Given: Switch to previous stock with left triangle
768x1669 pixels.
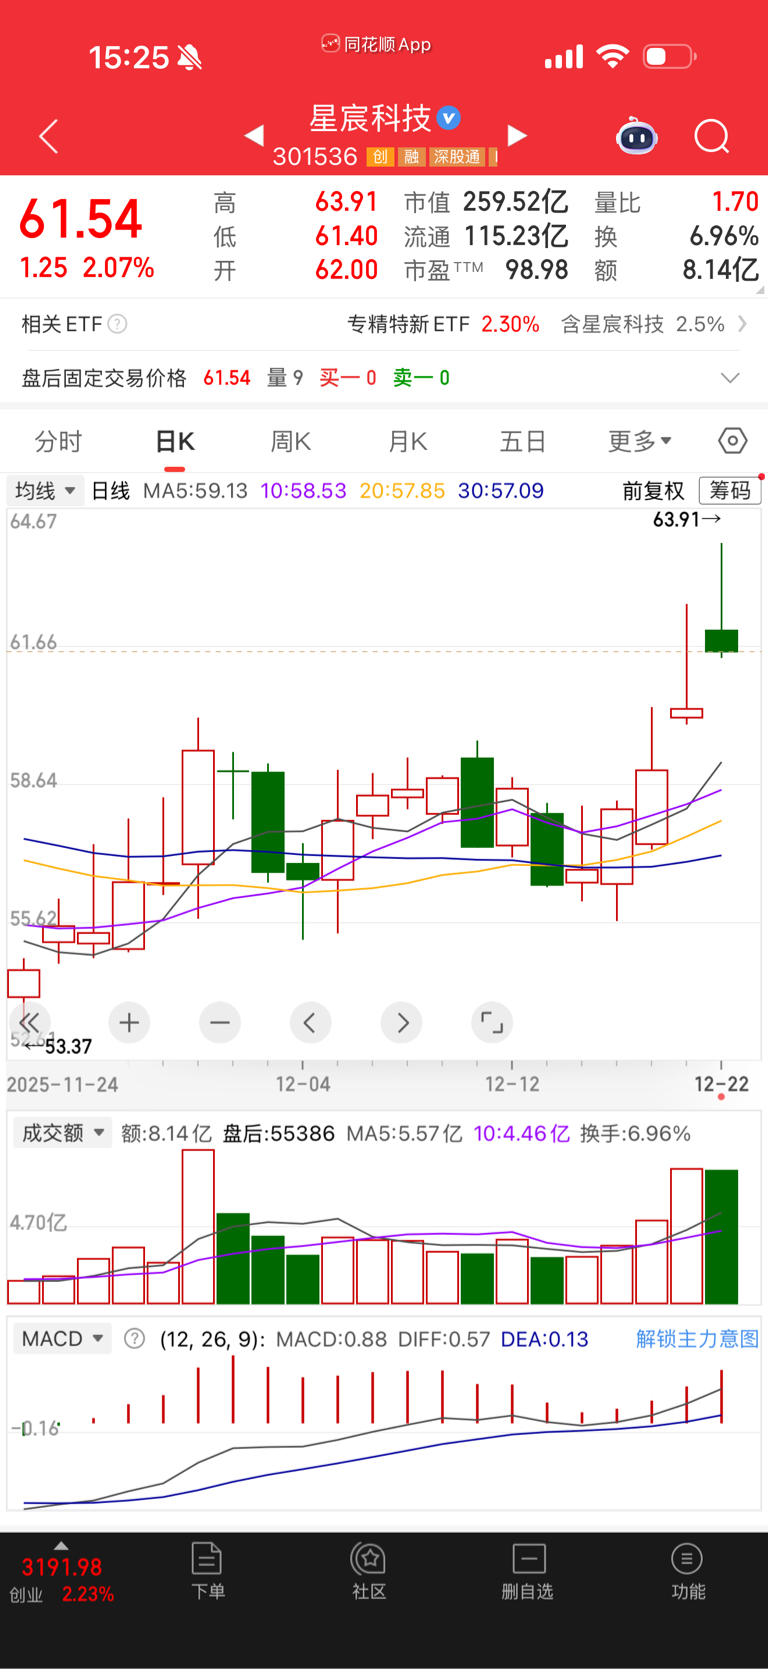Looking at the screenshot, I should [x=254, y=135].
